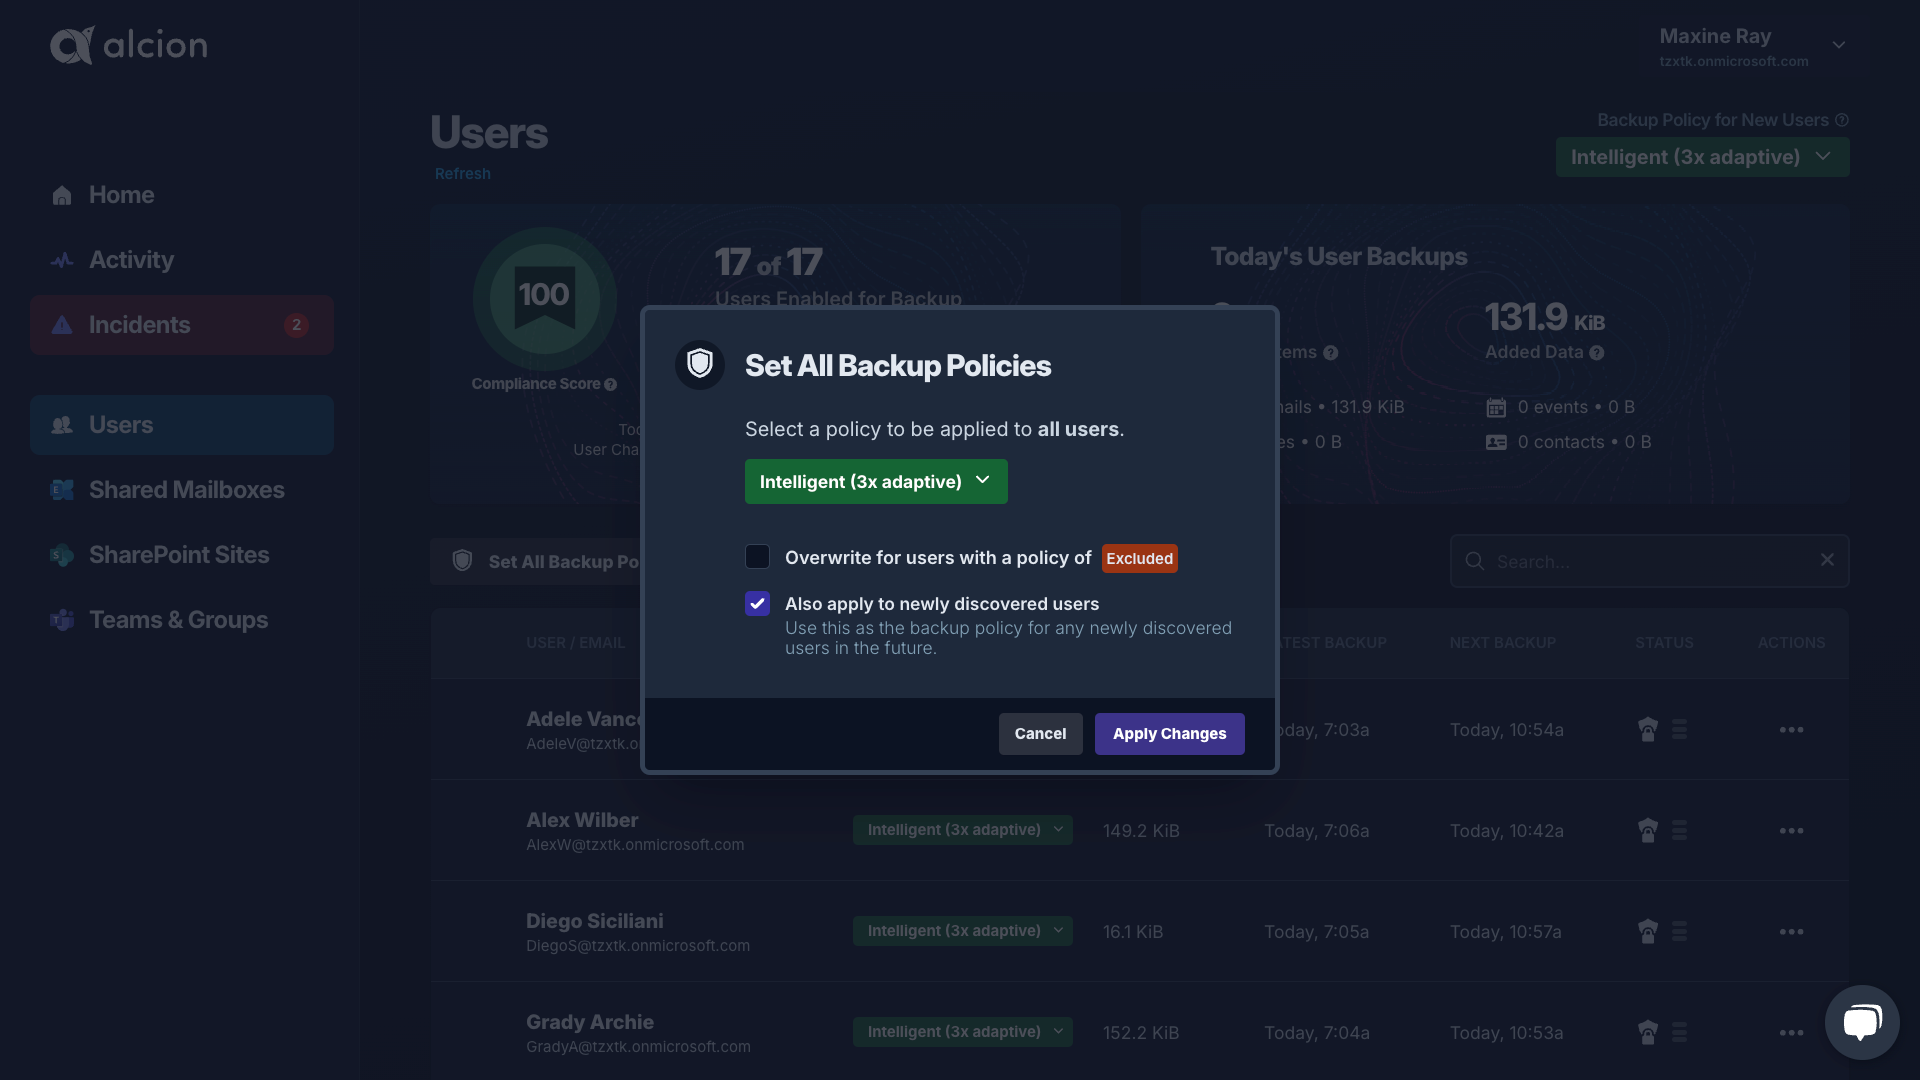Click the Shared Mailboxes Outlook icon
This screenshot has height=1080, width=1920.
pos(62,490)
